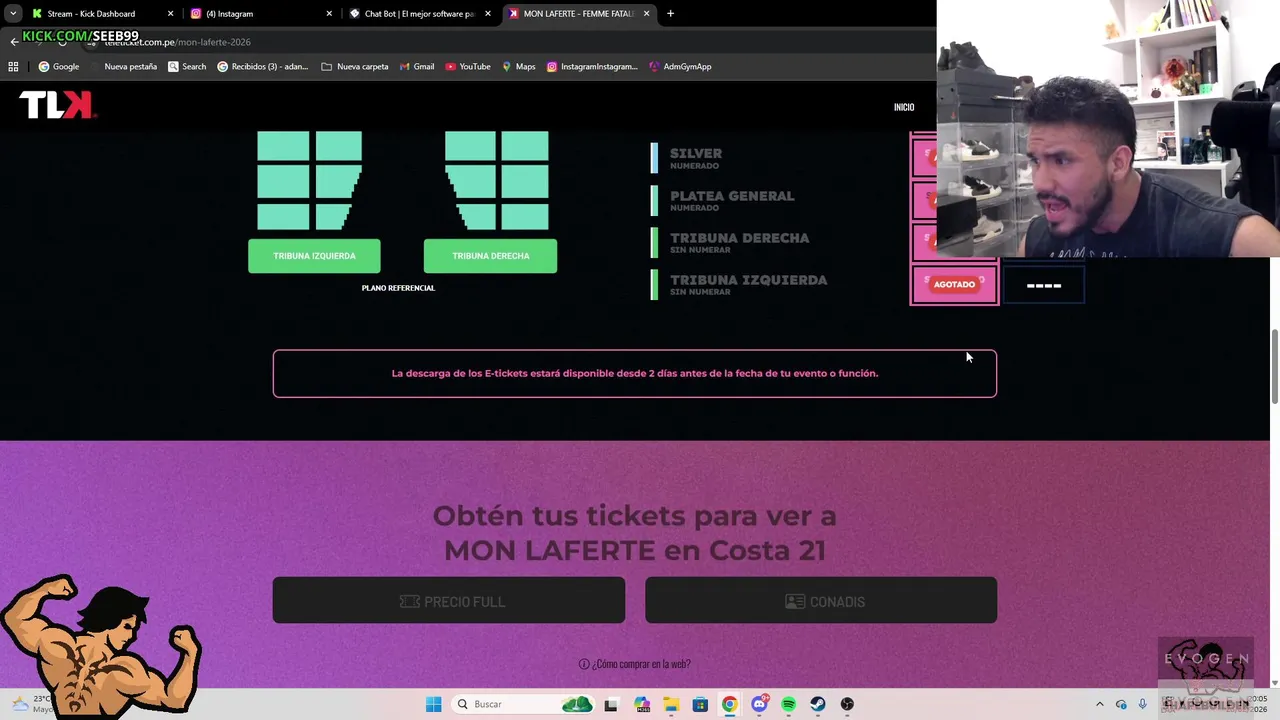
Task: Click INICIO in site navigation
Action: 904,107
